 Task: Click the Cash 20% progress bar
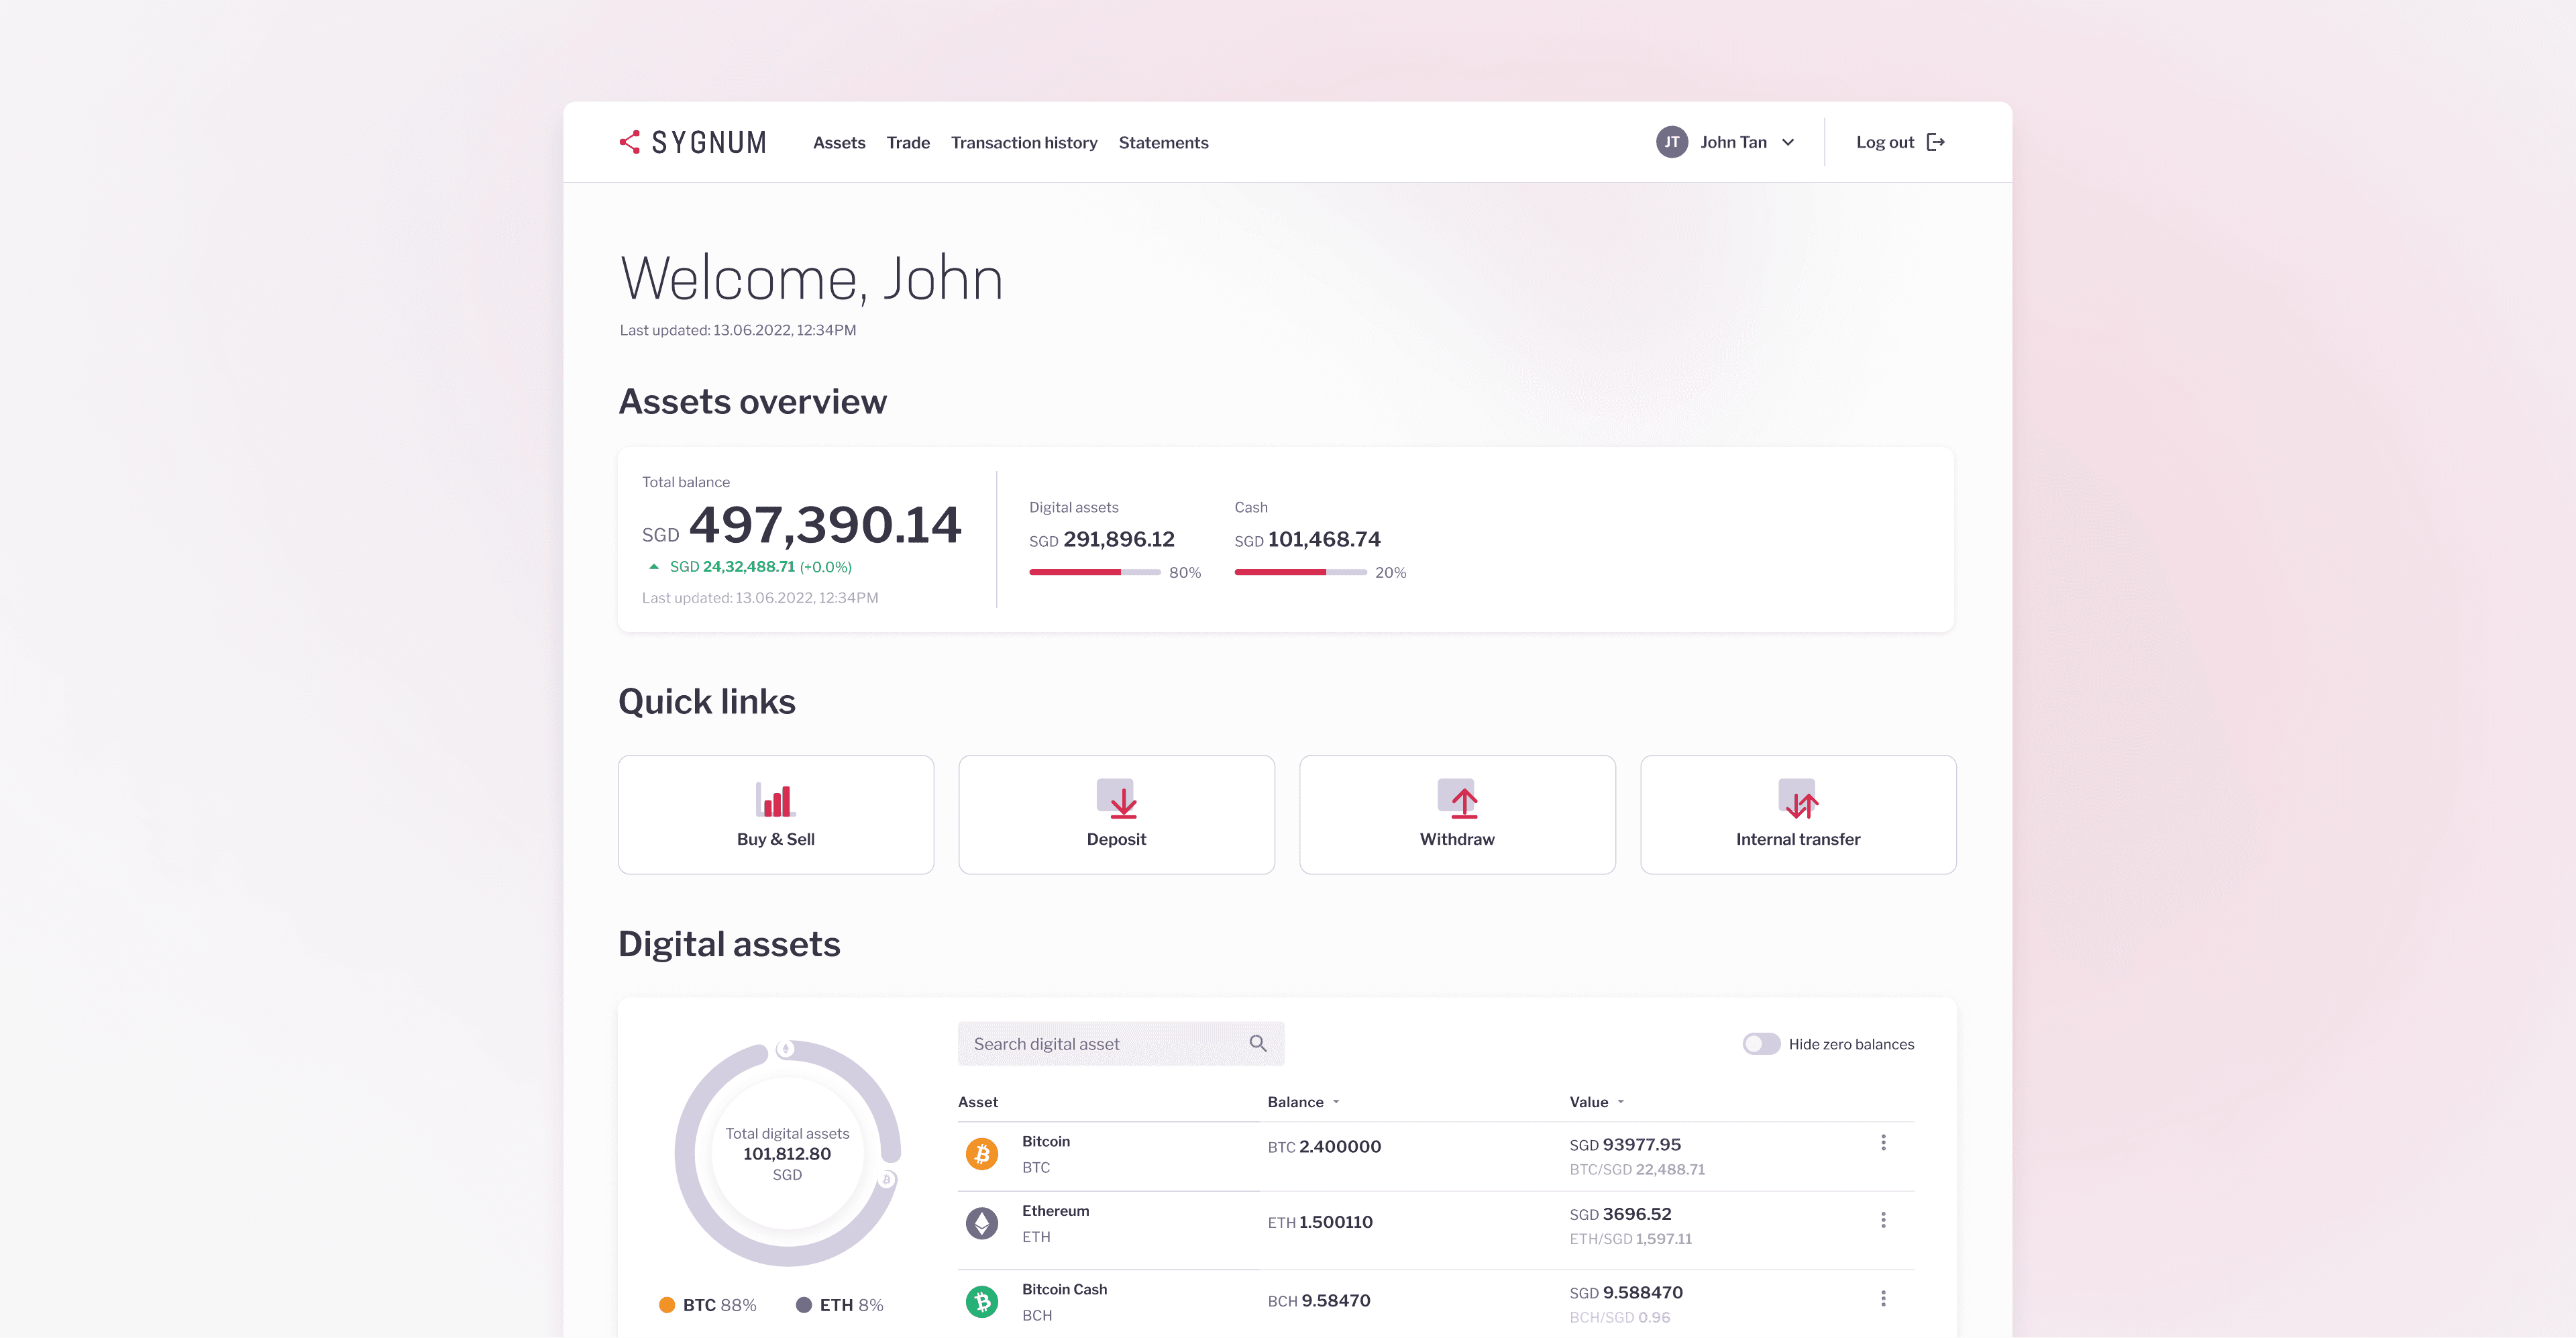tap(1300, 572)
